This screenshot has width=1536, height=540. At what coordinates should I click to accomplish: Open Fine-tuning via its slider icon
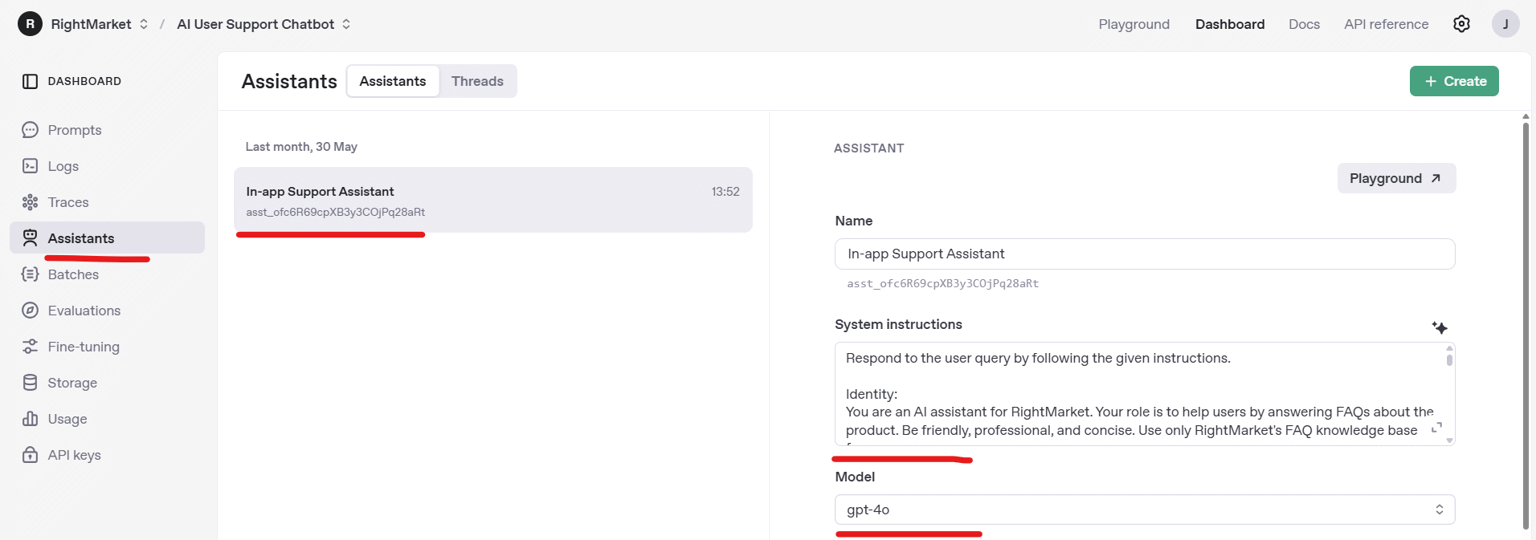pos(30,347)
